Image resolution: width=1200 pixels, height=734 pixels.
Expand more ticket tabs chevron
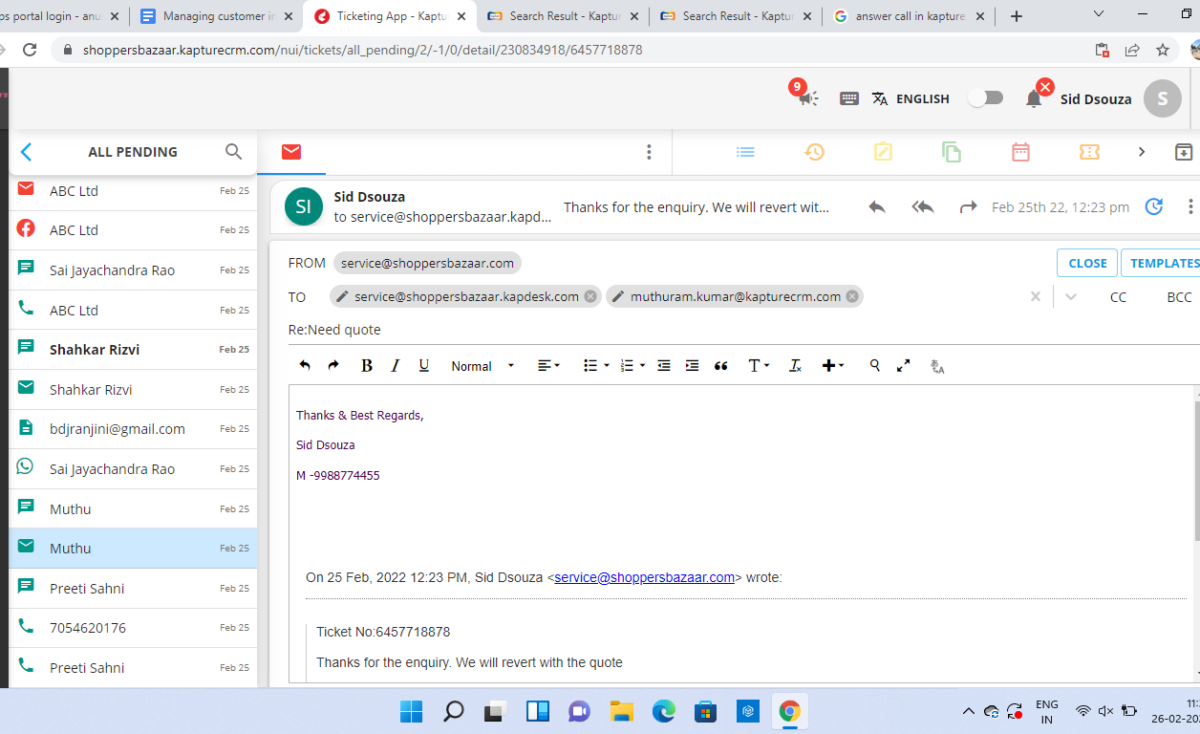pyautogui.click(x=1141, y=152)
